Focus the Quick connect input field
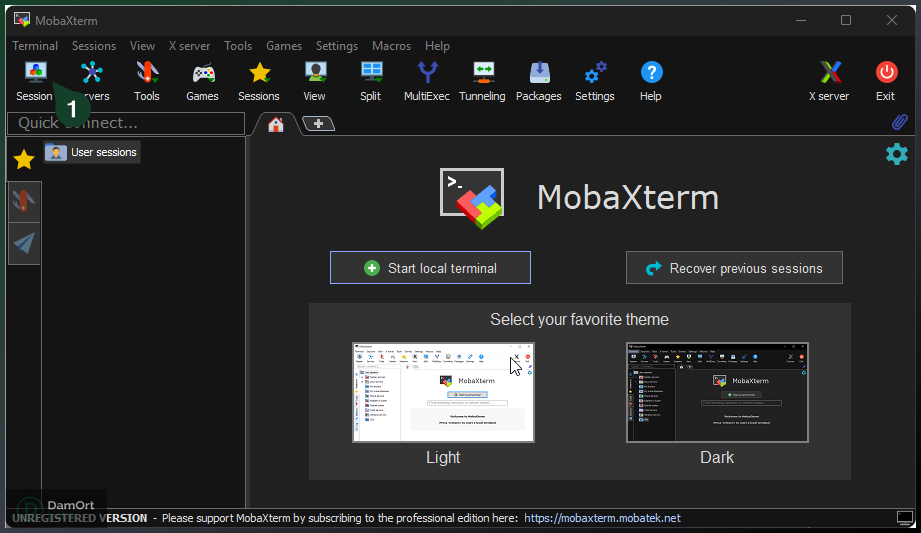This screenshot has height=533, width=921. click(x=126, y=123)
